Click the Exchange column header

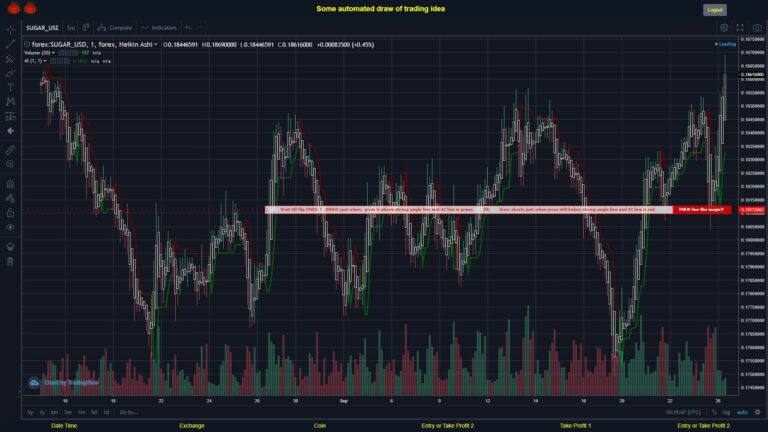[192, 426]
